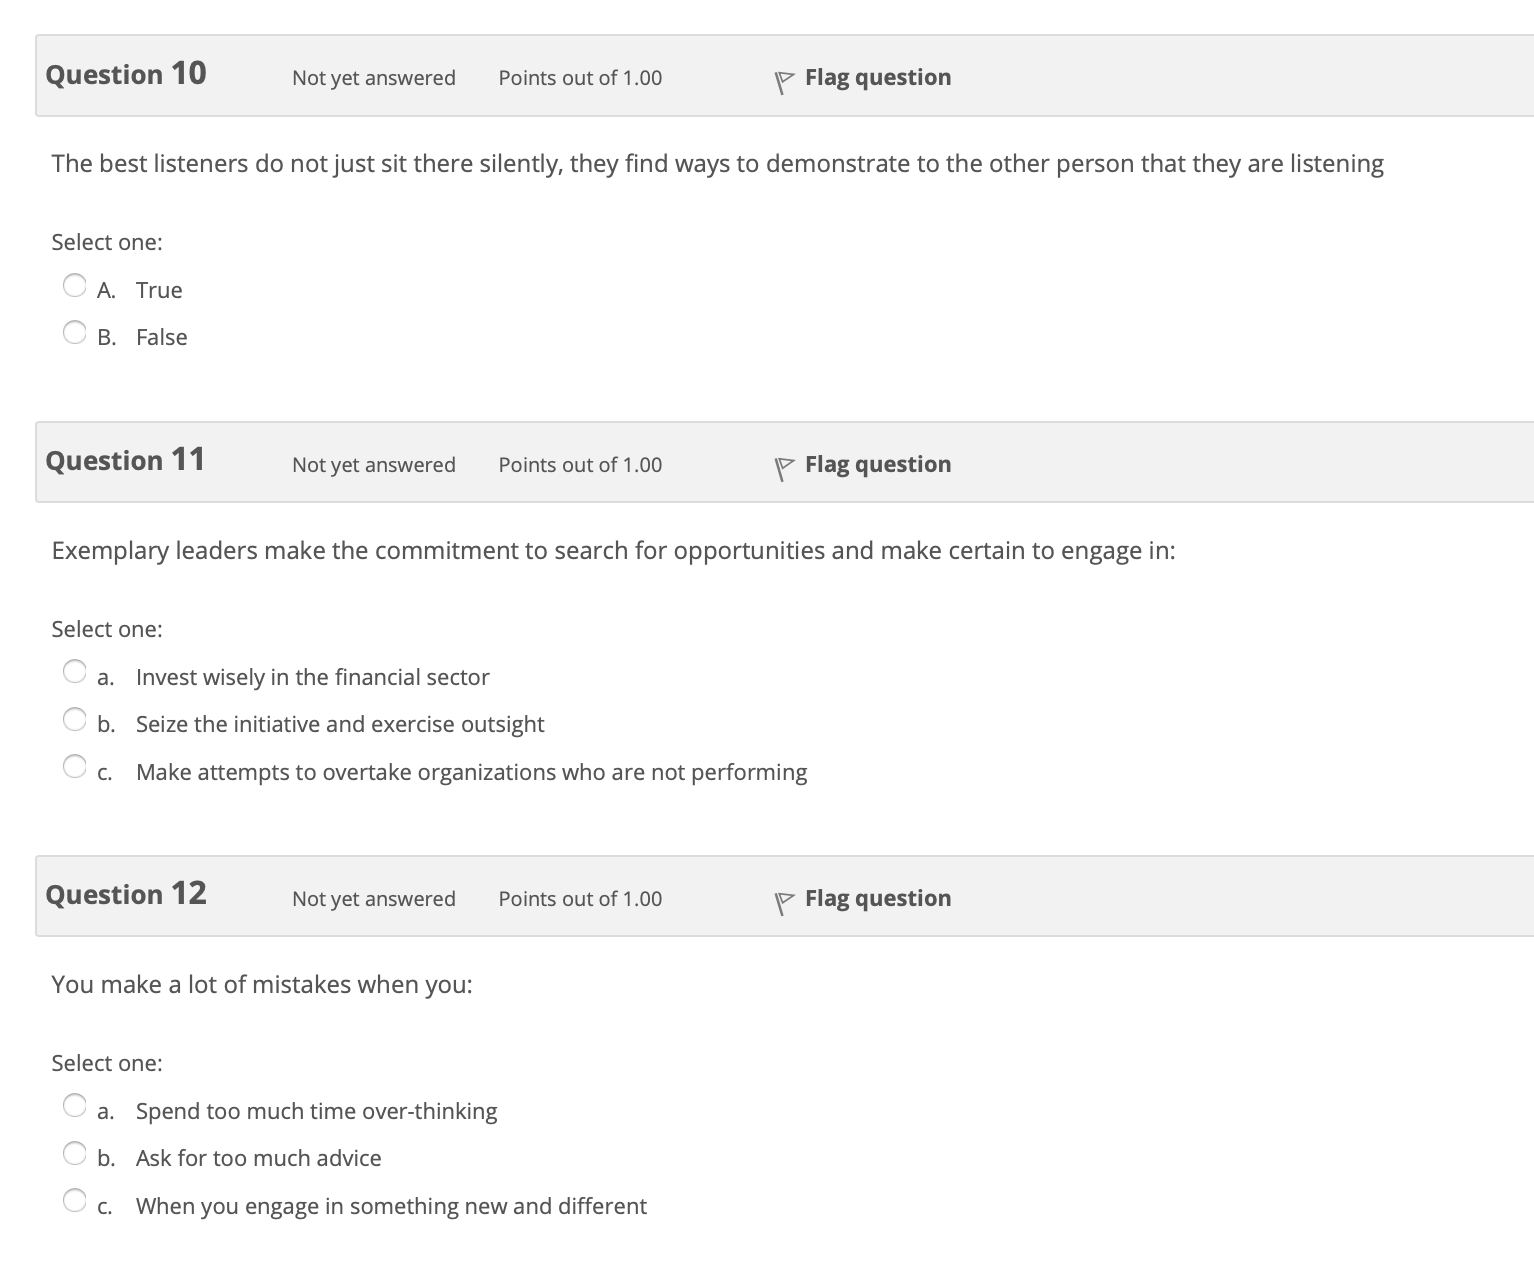This screenshot has width=1534, height=1280.
Task: Select True for Question 10
Action: coord(75,286)
